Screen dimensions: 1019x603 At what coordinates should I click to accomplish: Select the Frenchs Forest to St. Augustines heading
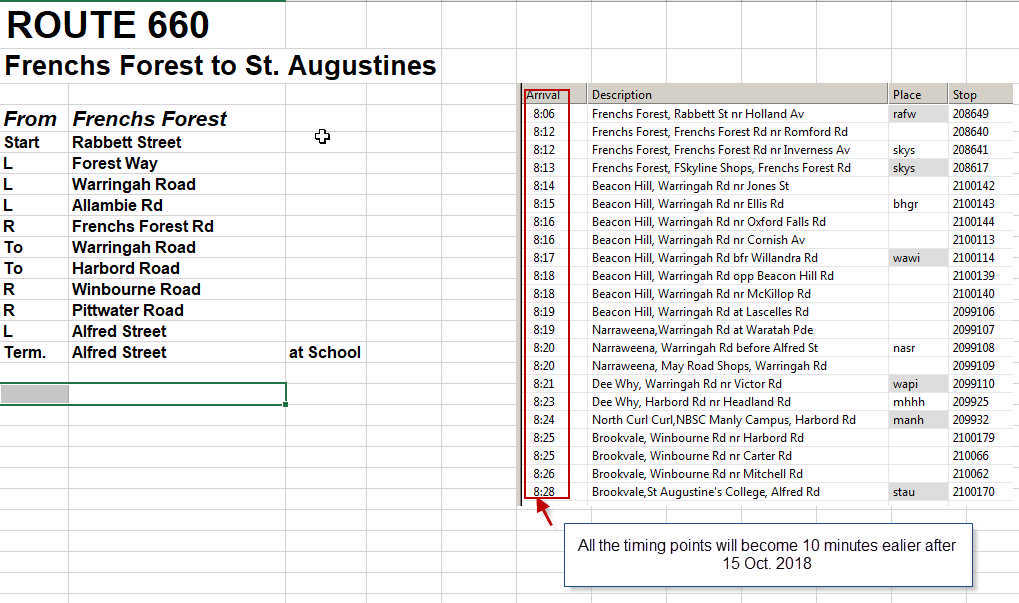(220, 66)
